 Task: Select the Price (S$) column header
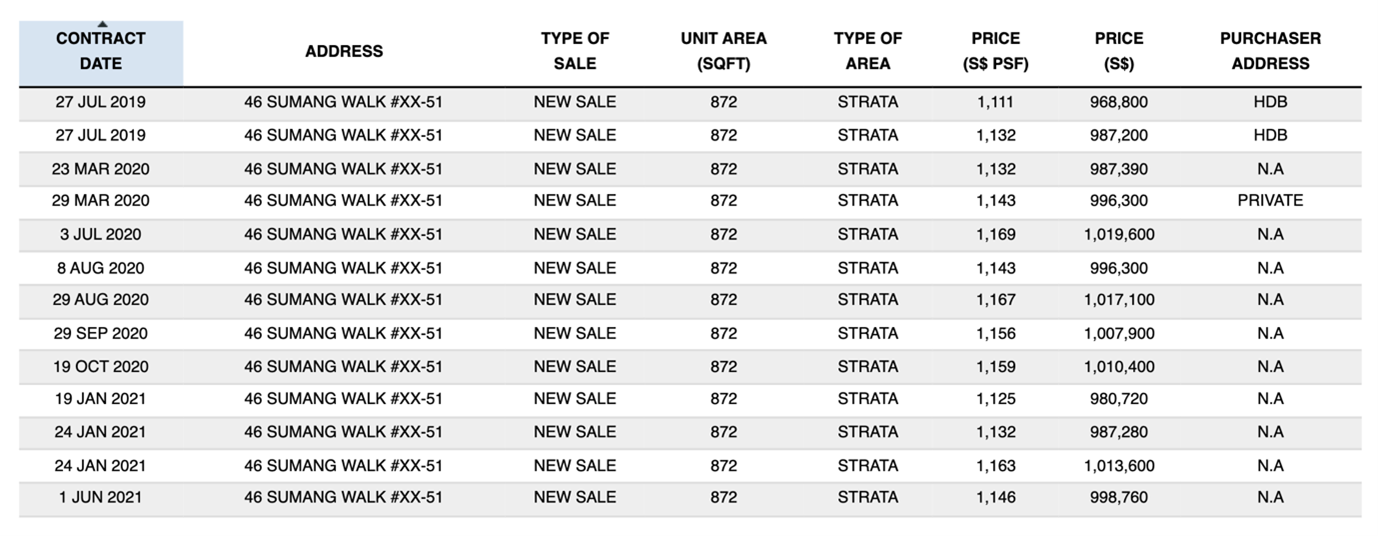[1119, 51]
